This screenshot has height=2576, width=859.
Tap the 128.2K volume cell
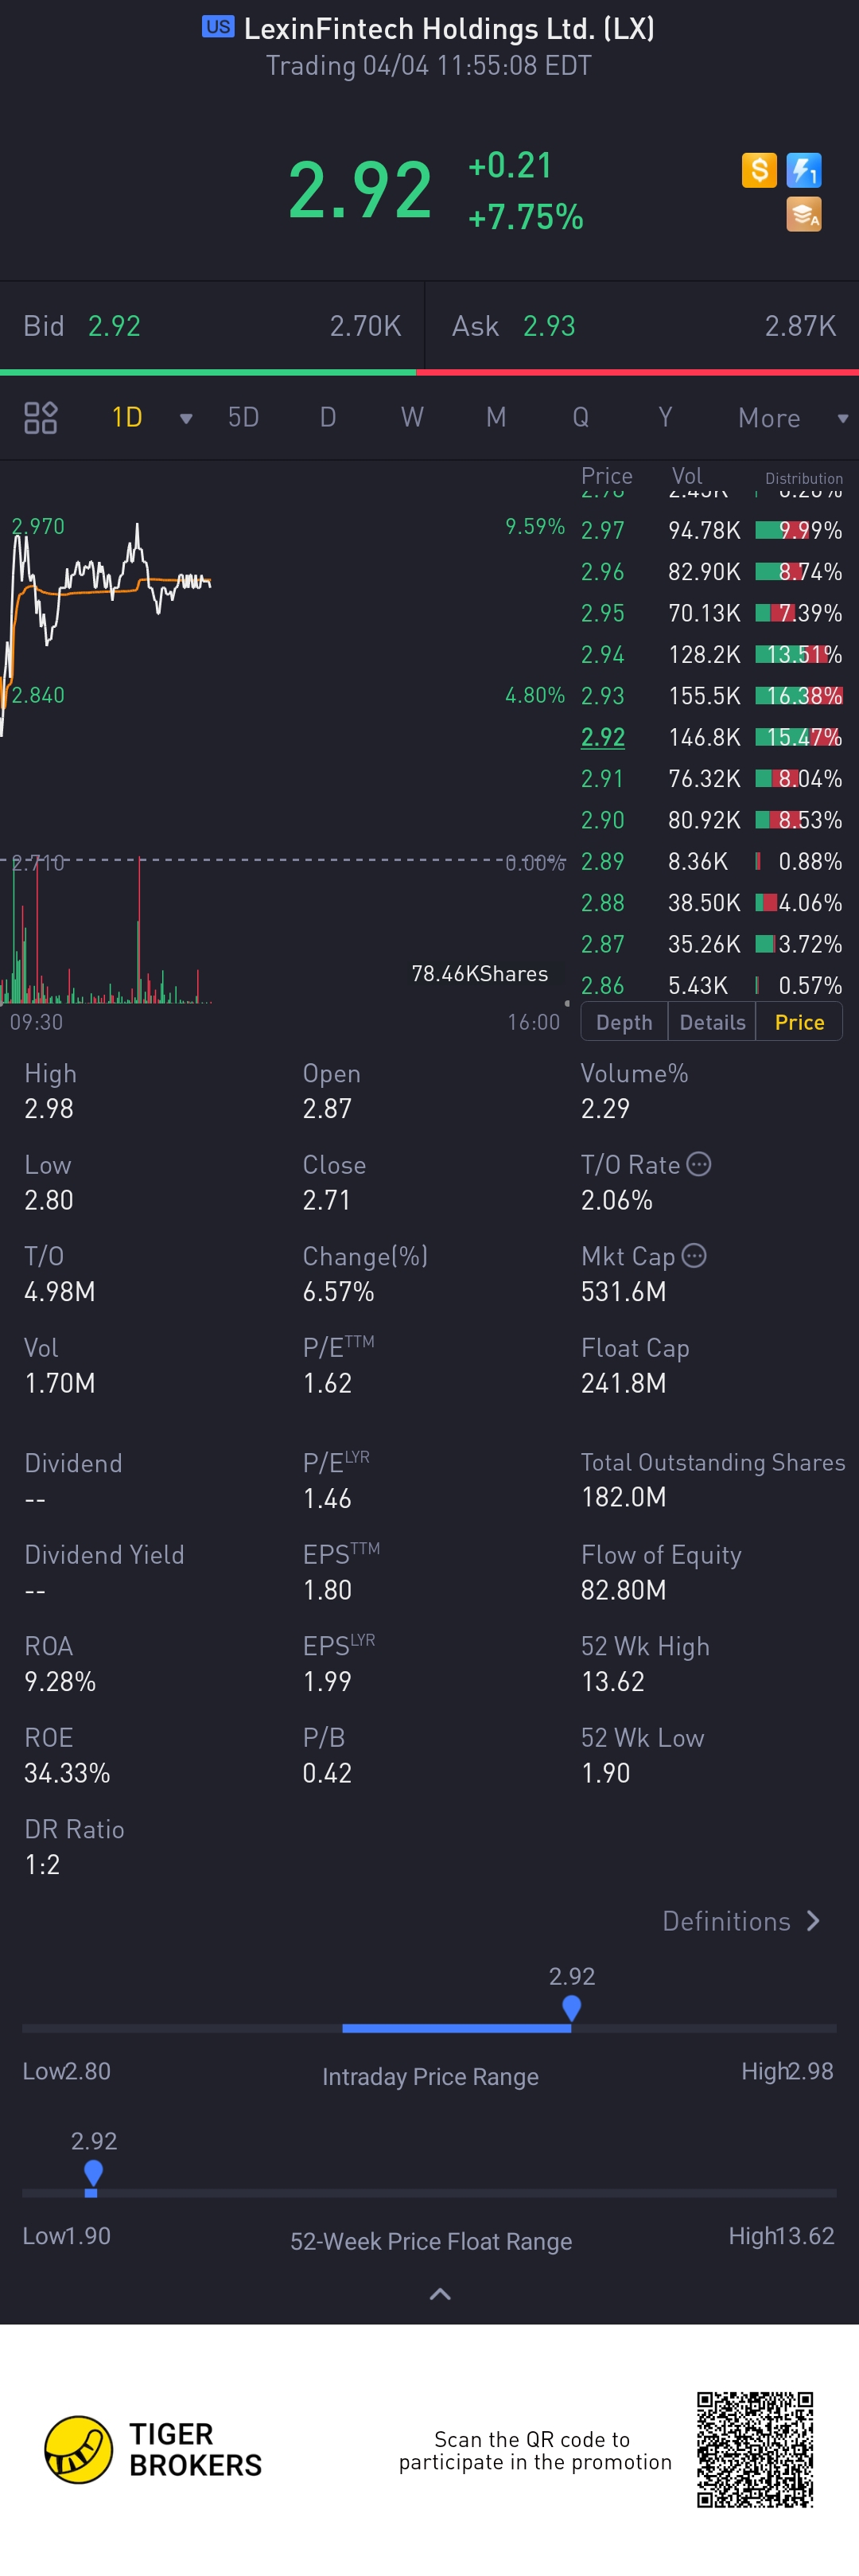704,654
